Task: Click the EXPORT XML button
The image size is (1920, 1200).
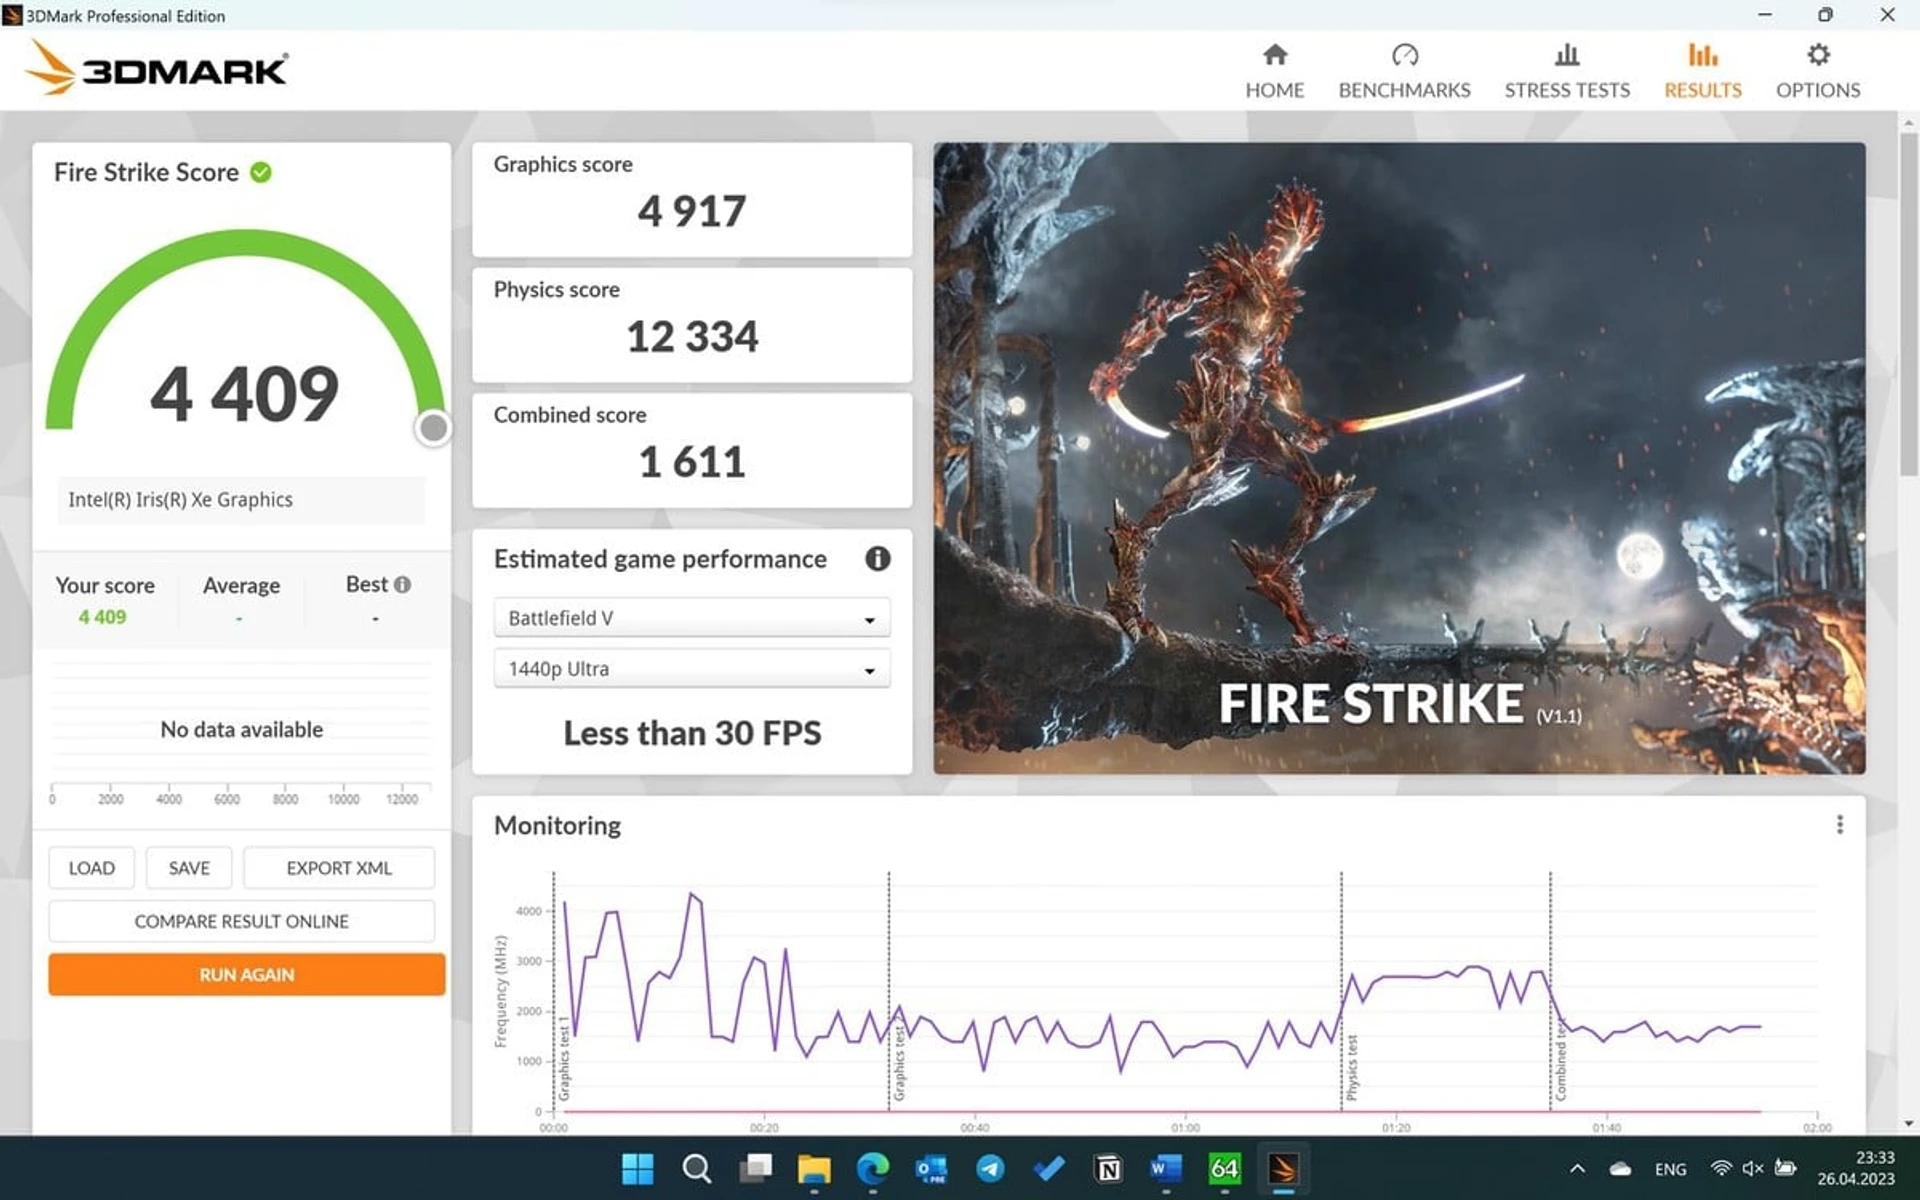Action: tap(339, 867)
